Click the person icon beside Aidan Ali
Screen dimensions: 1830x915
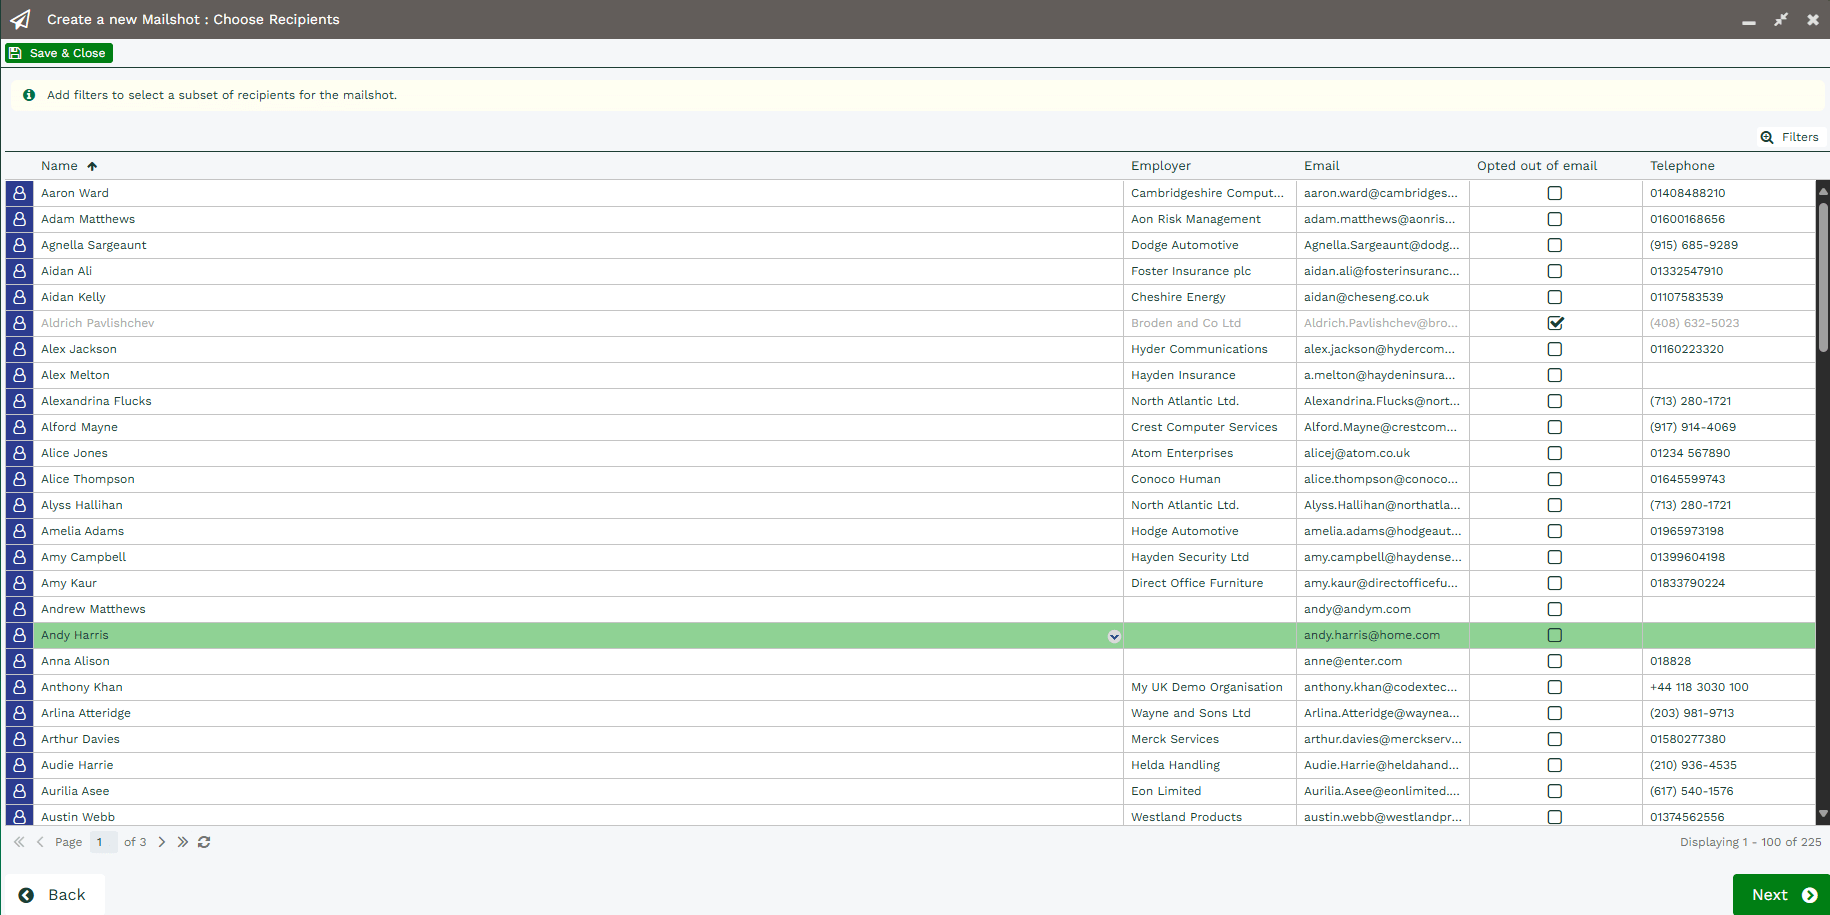[19, 271]
